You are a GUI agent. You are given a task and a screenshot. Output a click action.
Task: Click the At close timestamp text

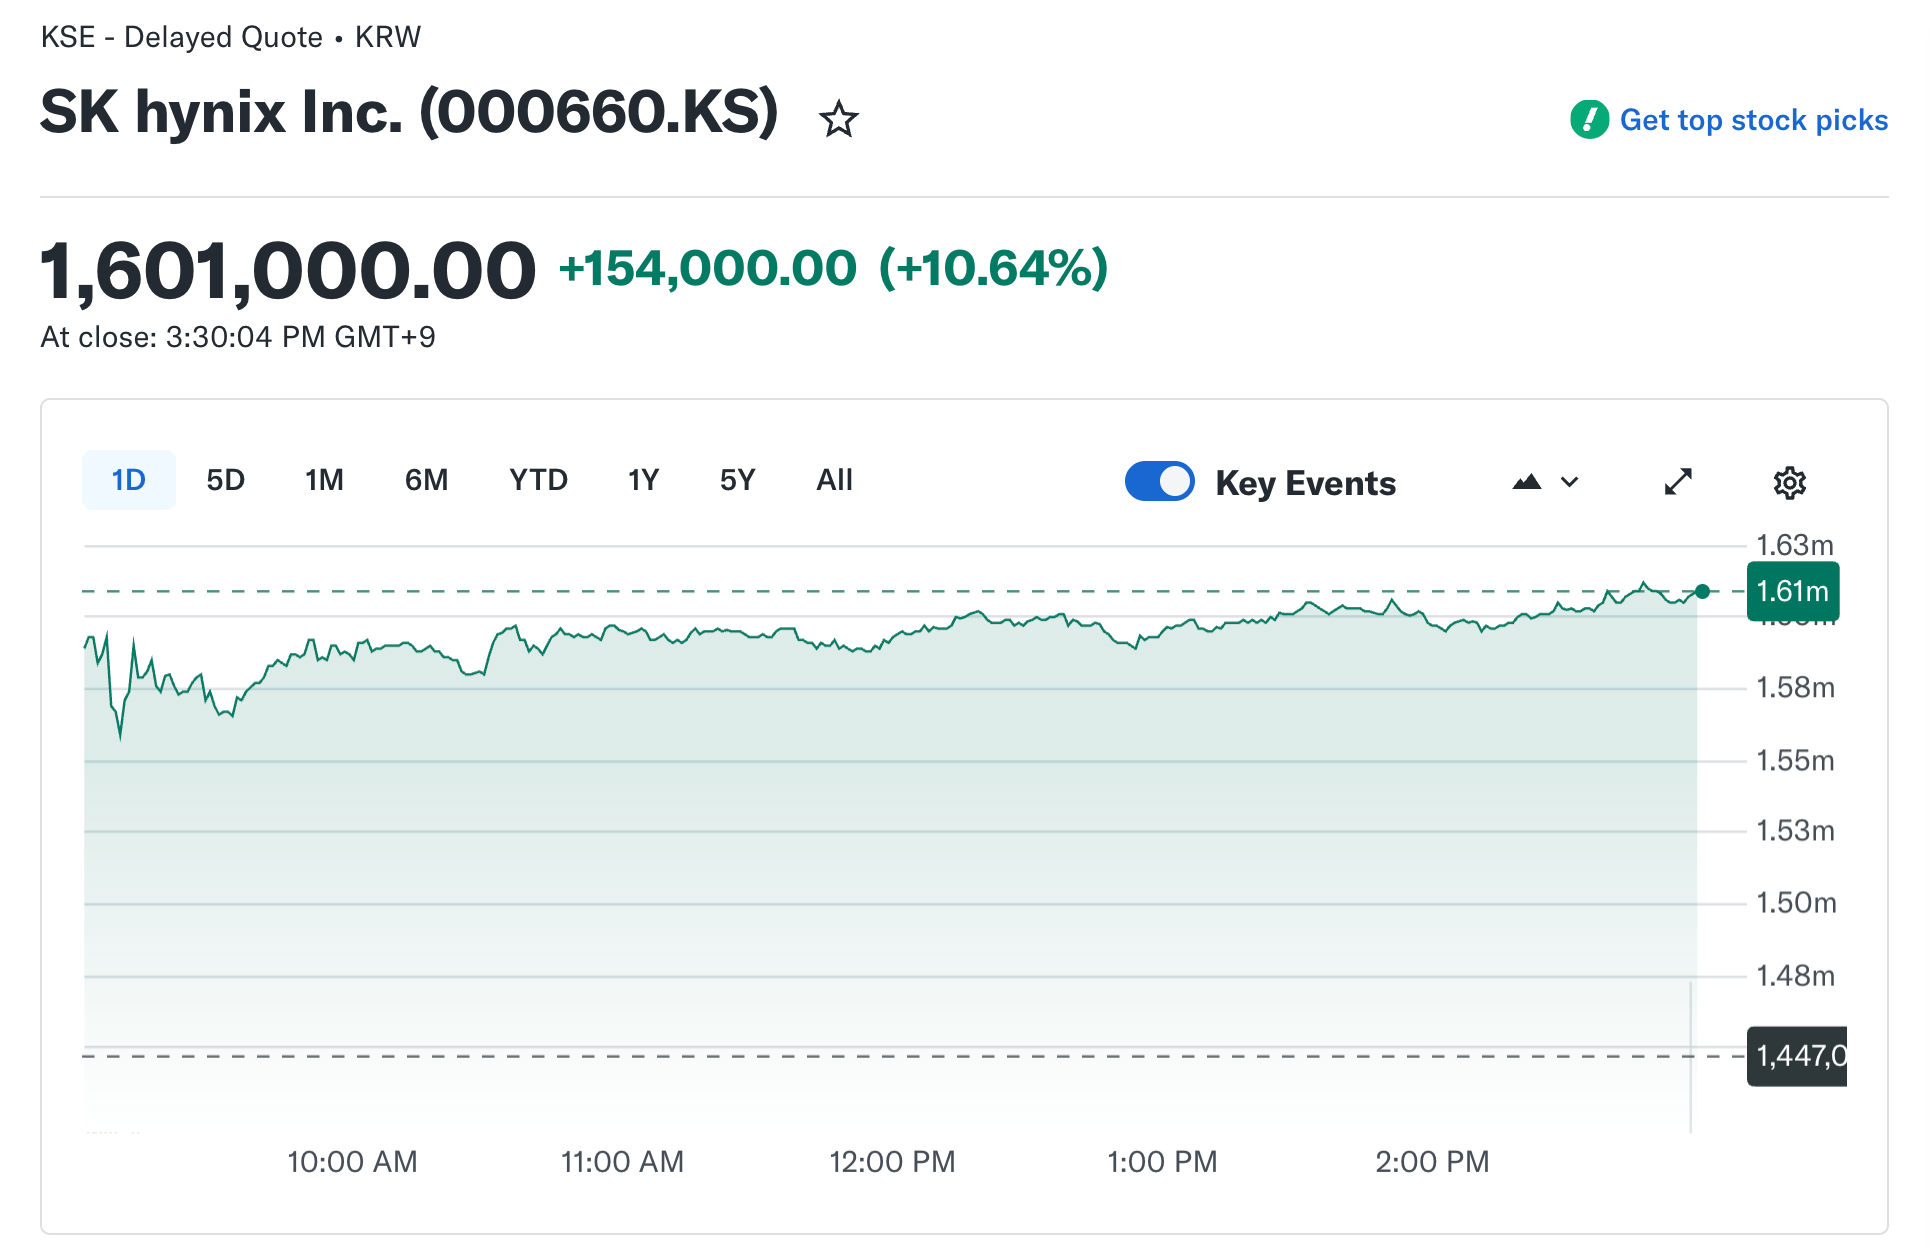[x=238, y=337]
